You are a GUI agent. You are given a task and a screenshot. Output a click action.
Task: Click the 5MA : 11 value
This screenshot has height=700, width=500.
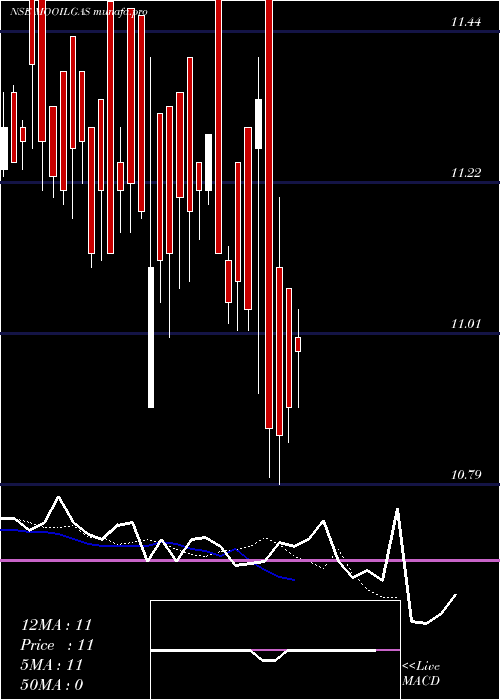(x=52, y=665)
